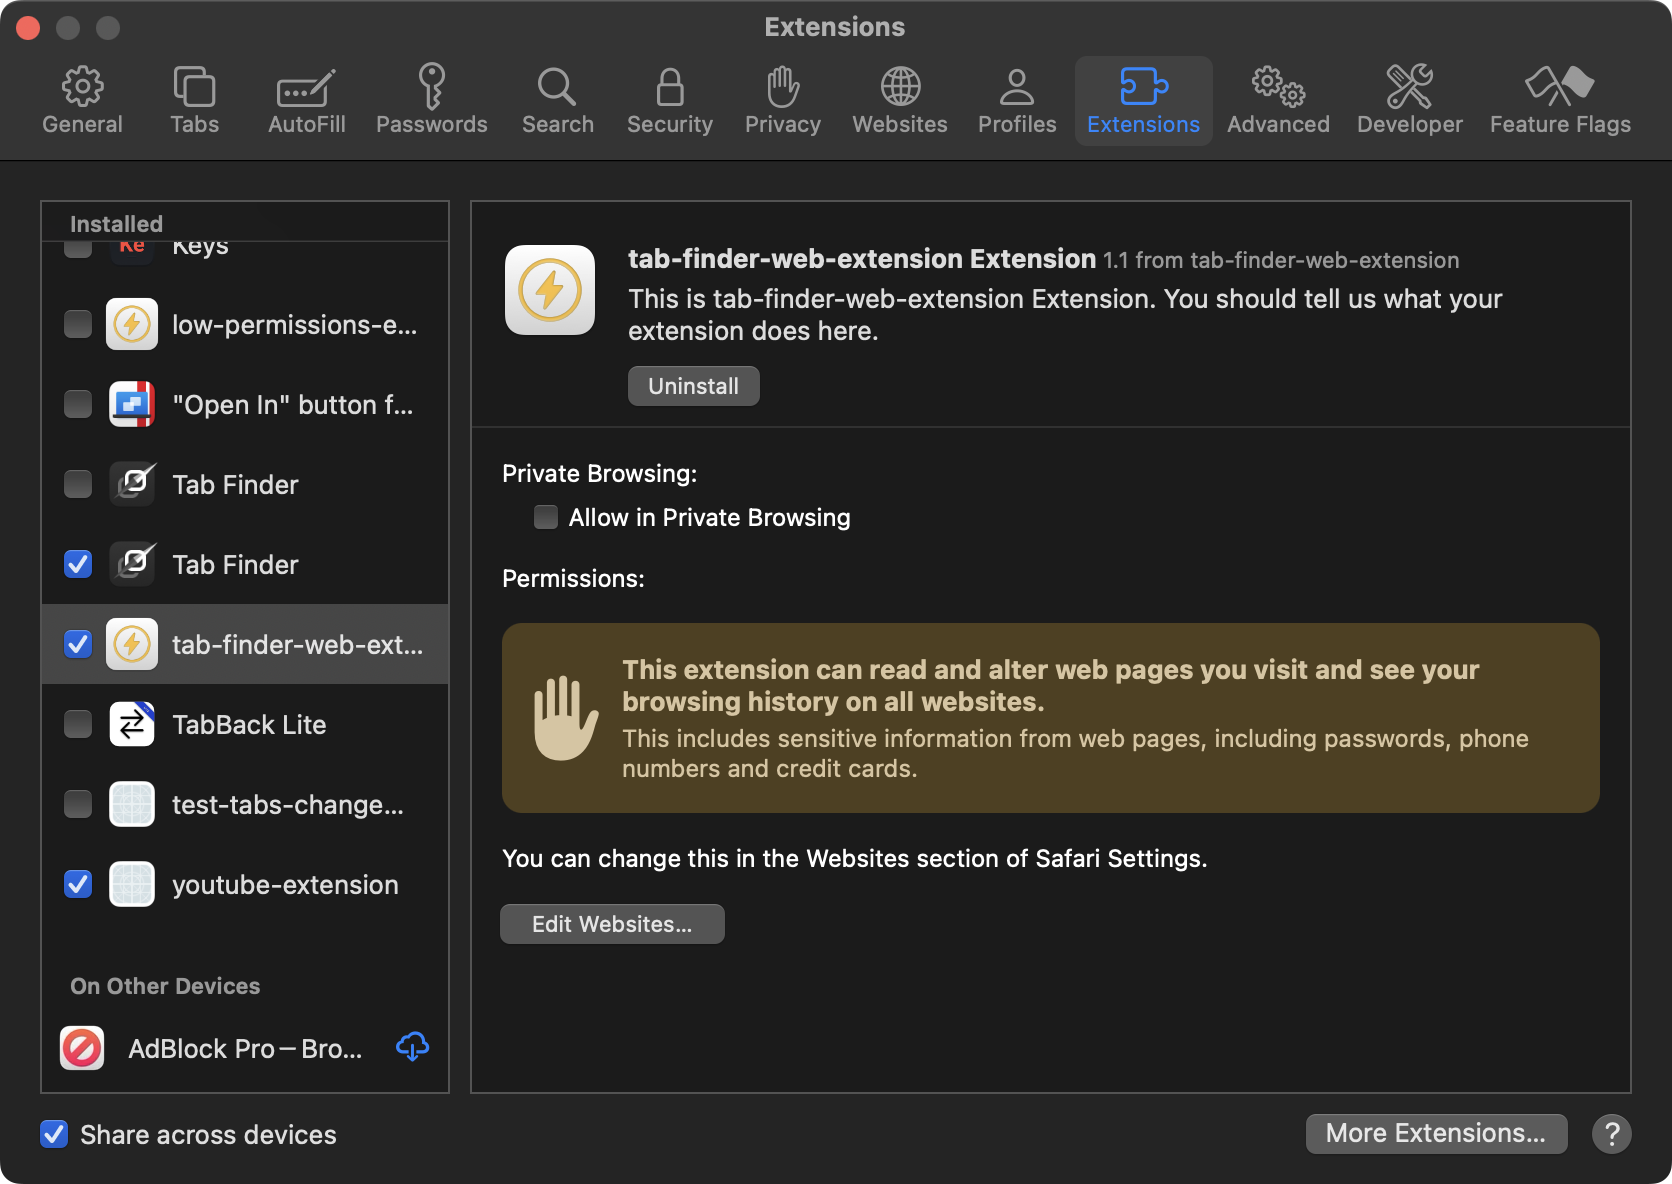Screen dimensions: 1672x1184
Task: Open the Developer settings pane
Action: point(1409,100)
